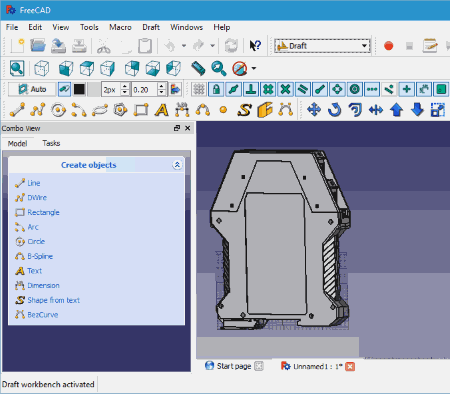Collapse the Create objects panel
The image size is (450, 394).
click(x=177, y=165)
